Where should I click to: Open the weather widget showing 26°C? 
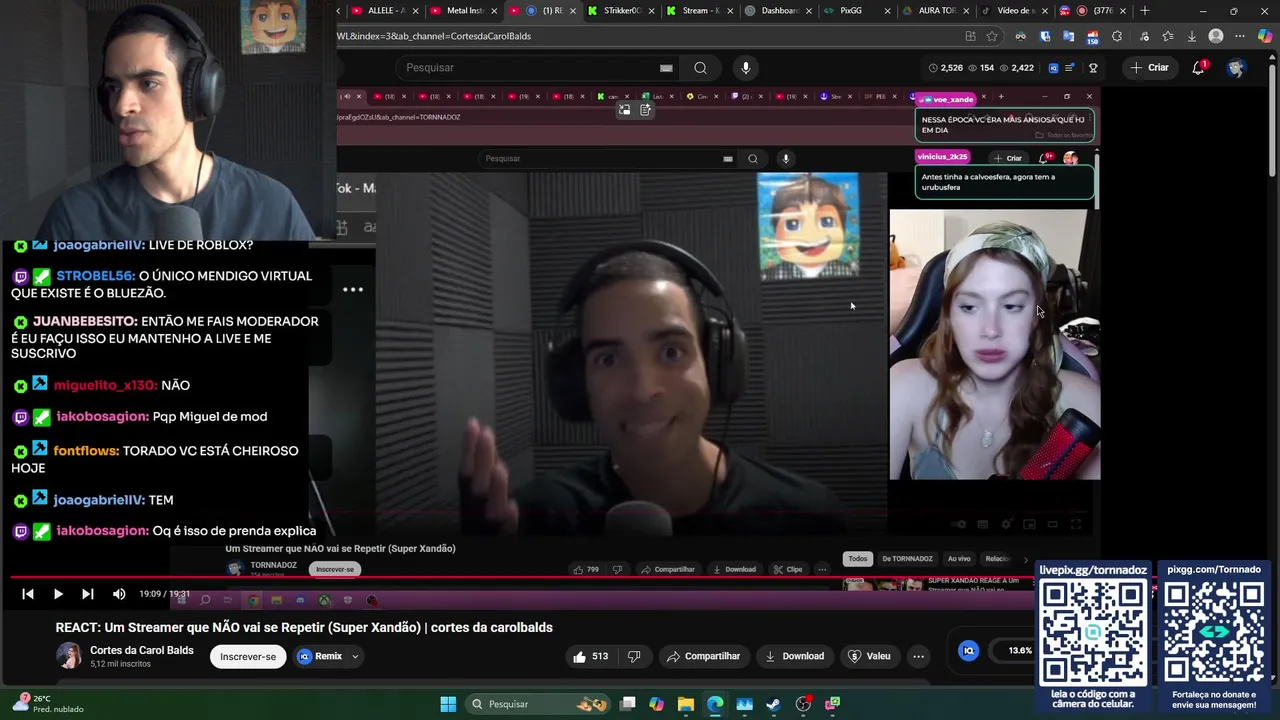point(48,703)
